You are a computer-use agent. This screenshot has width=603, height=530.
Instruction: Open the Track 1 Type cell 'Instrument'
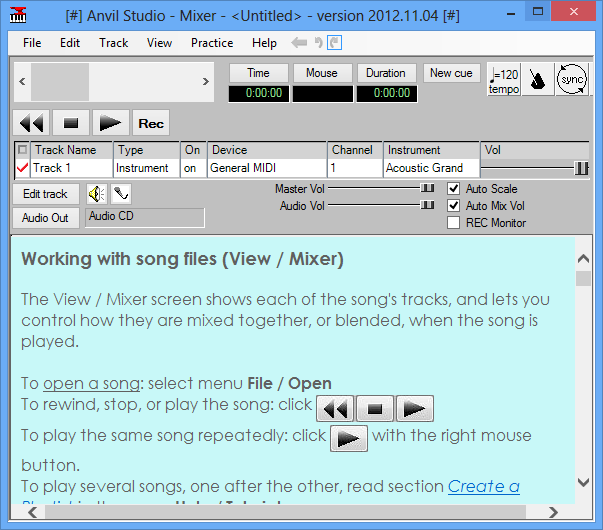click(x=147, y=168)
